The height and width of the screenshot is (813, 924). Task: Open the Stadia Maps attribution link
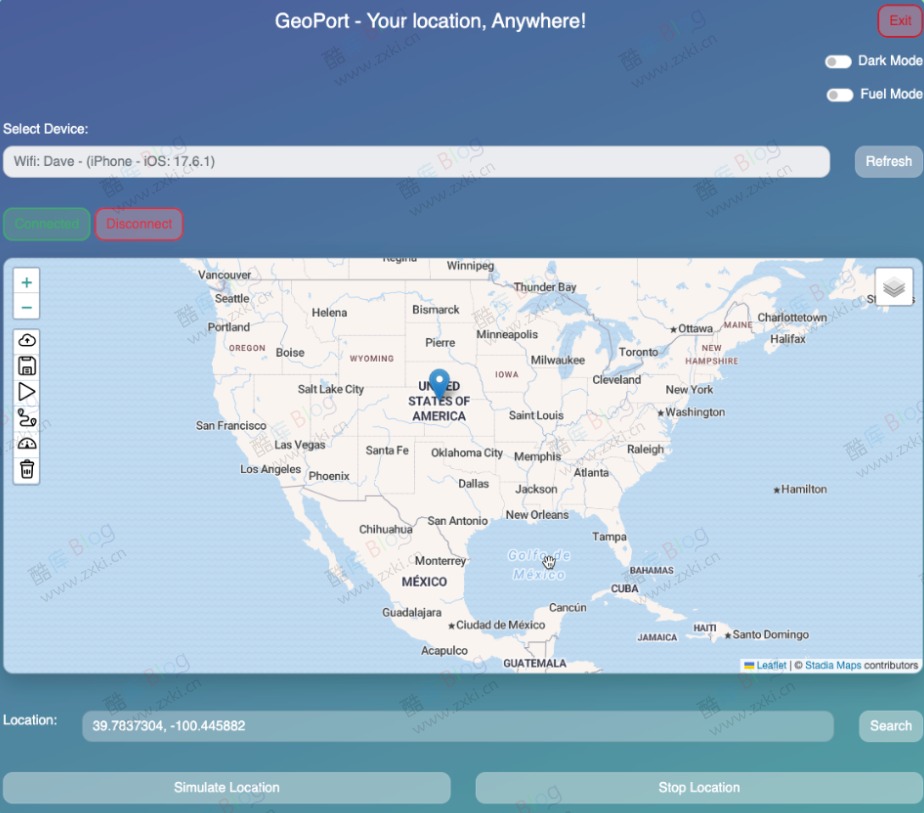(x=833, y=665)
